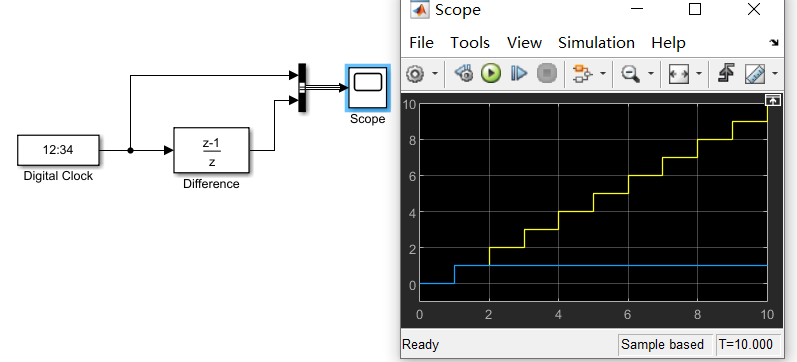Select the Difference block
This screenshot has height=362, width=797.
click(x=211, y=150)
